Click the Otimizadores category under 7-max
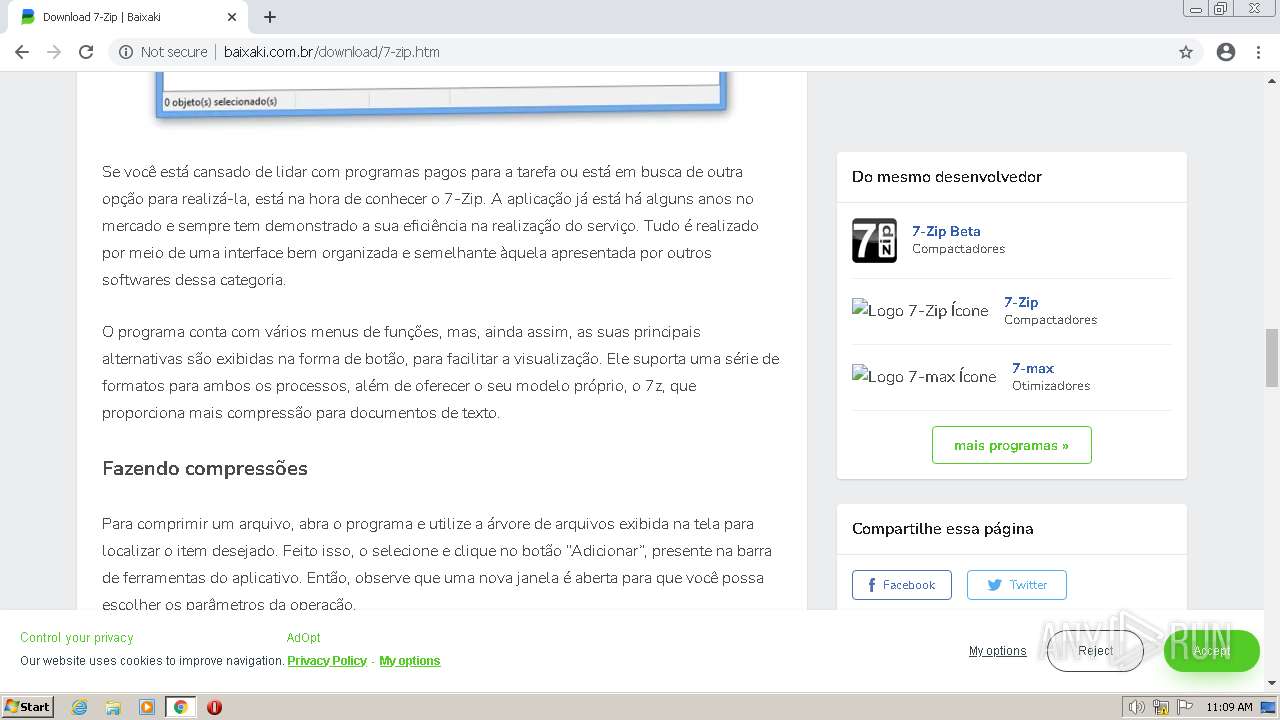This screenshot has width=1280, height=720. coord(1051,386)
